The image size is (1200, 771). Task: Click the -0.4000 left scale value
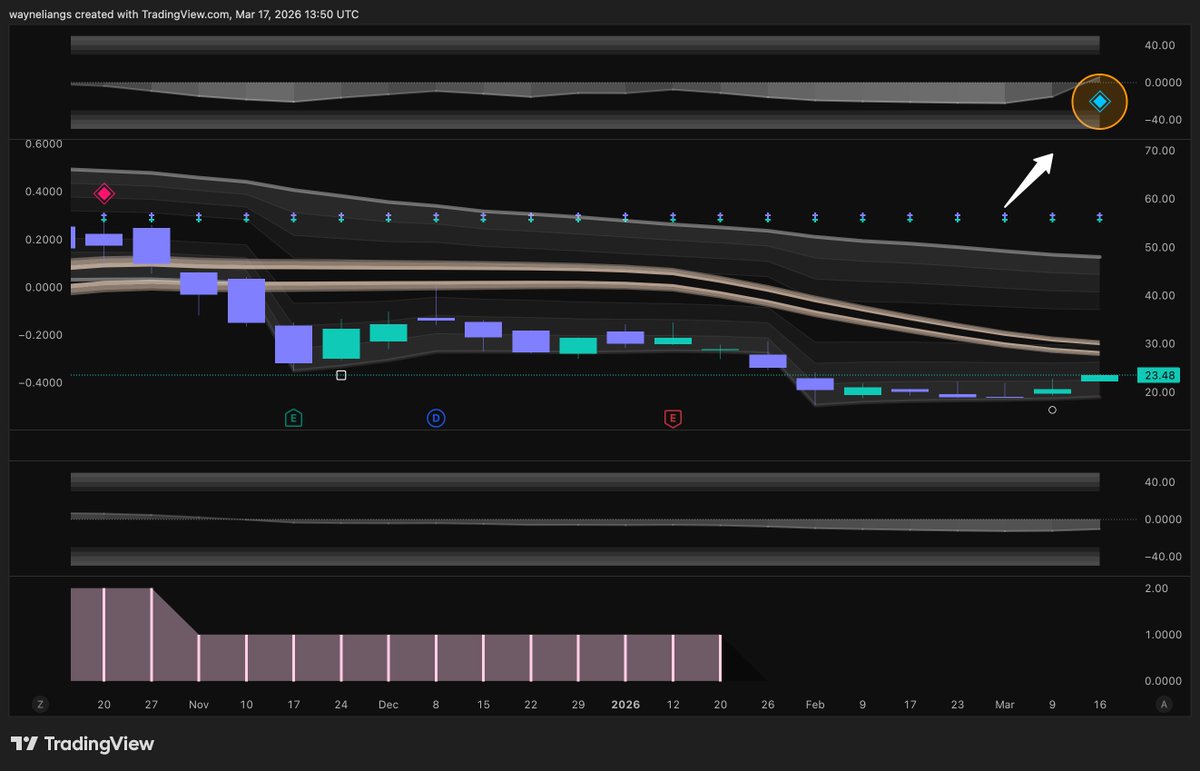39,383
